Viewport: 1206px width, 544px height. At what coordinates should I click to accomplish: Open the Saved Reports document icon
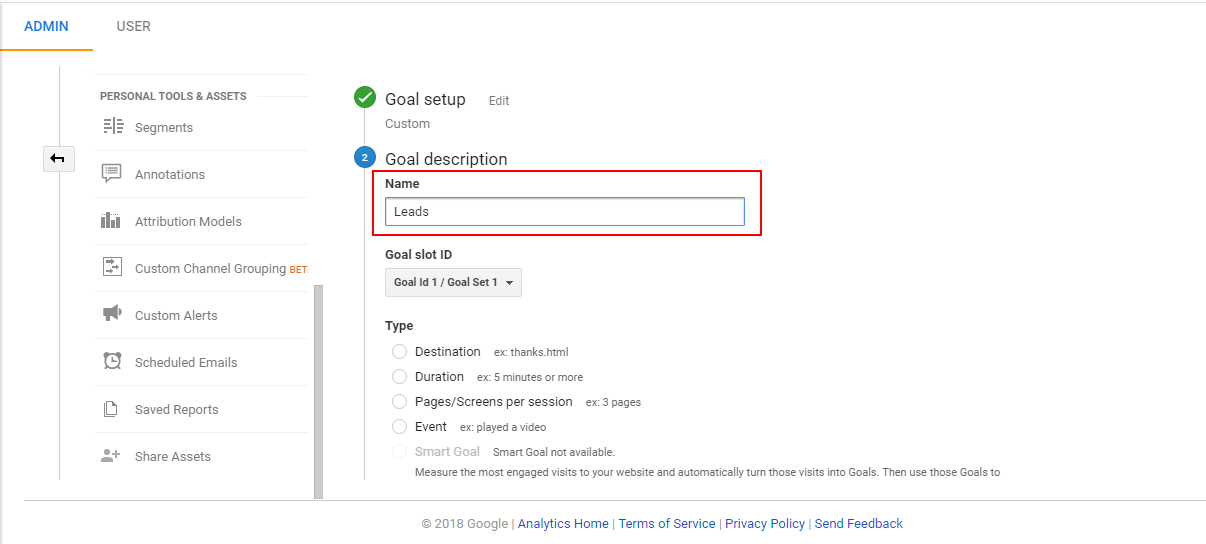click(112, 409)
